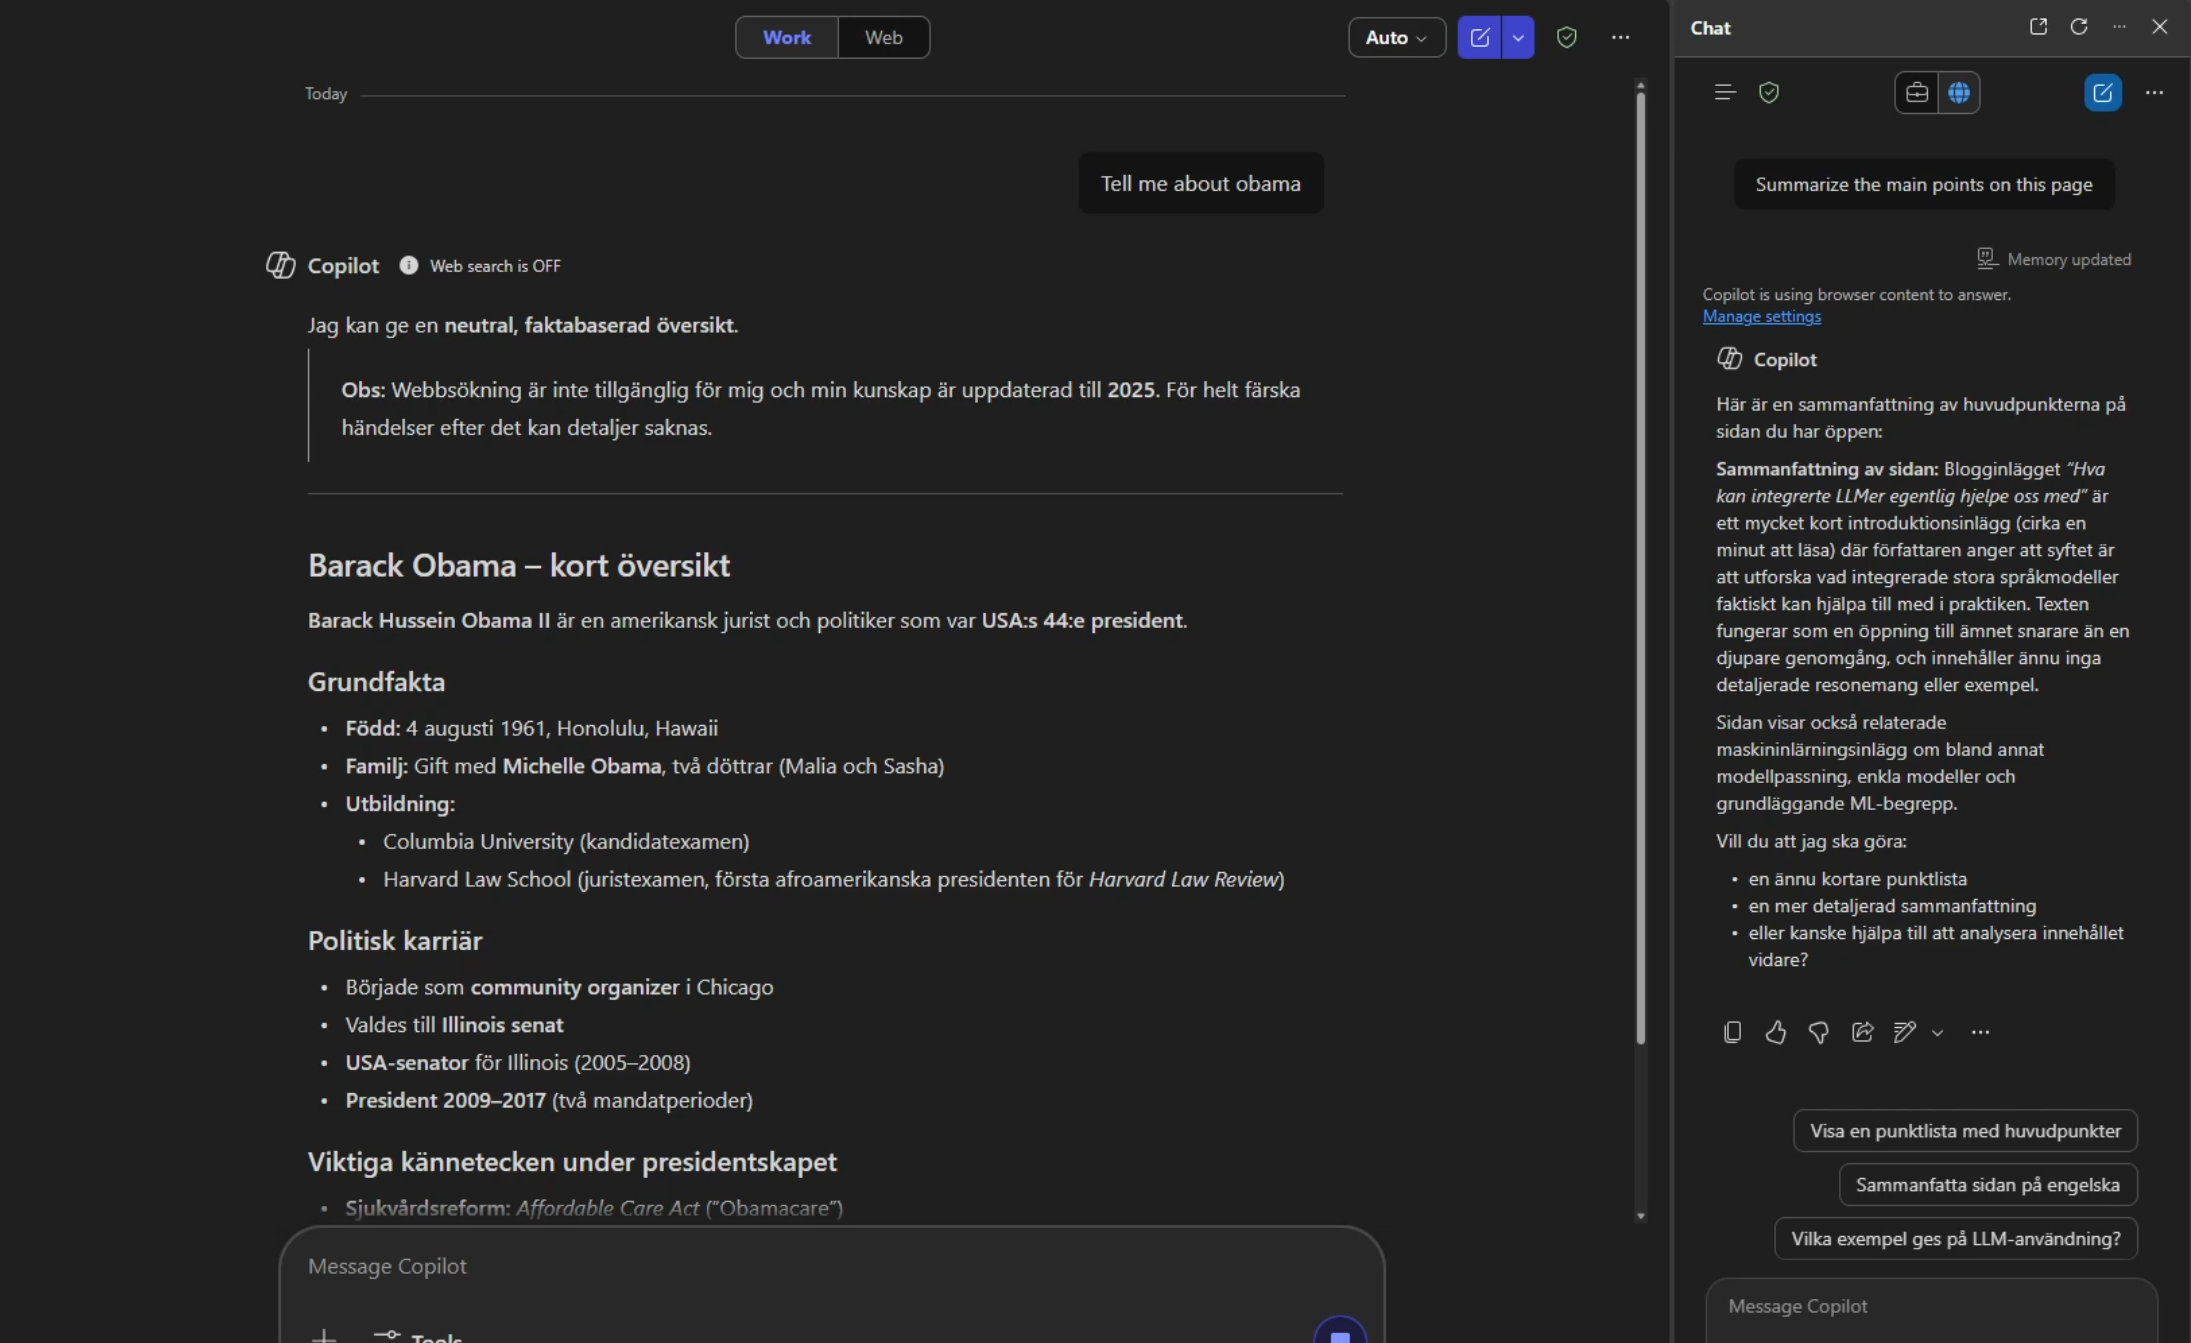Click the en mer detaljerad sammanfattning bullet
Screen dimensions: 2191x1343
1892,906
